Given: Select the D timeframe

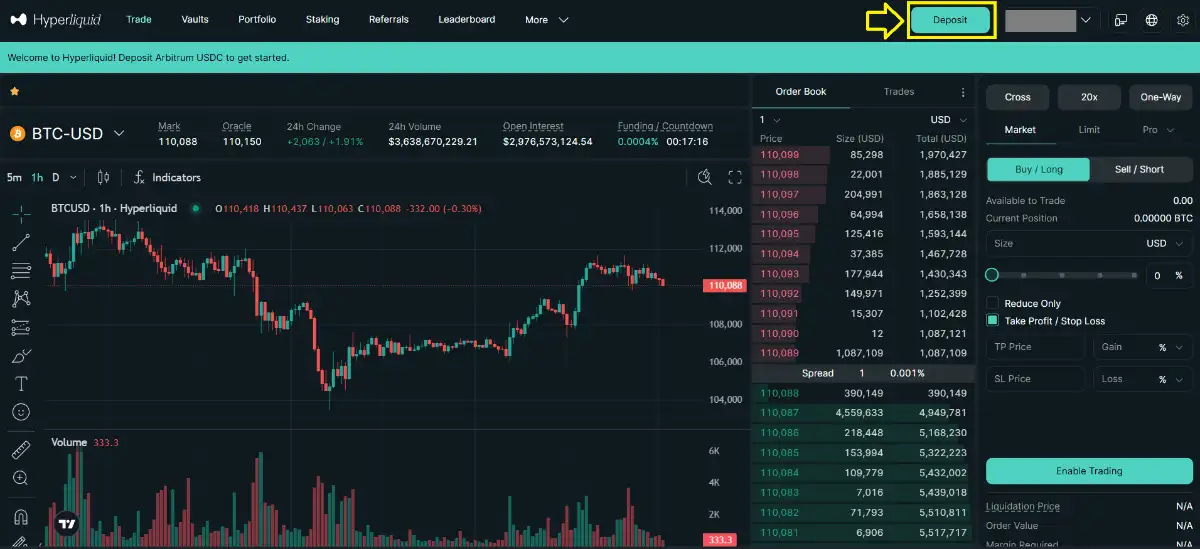Looking at the screenshot, I should (56, 177).
